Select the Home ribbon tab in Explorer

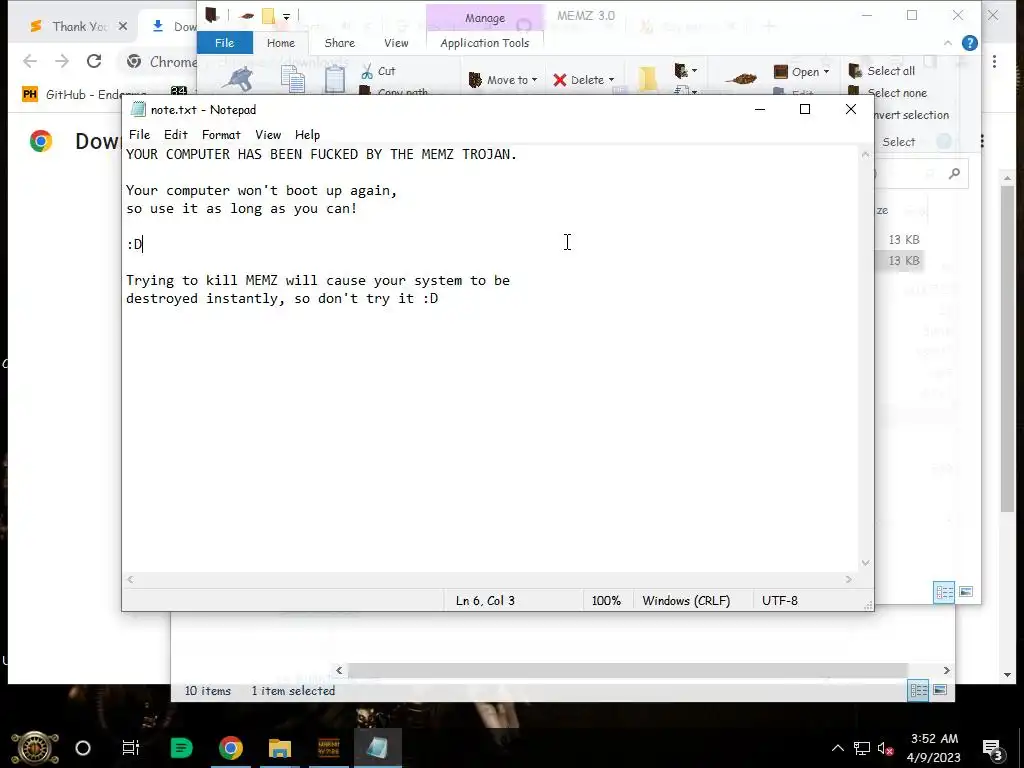click(281, 43)
